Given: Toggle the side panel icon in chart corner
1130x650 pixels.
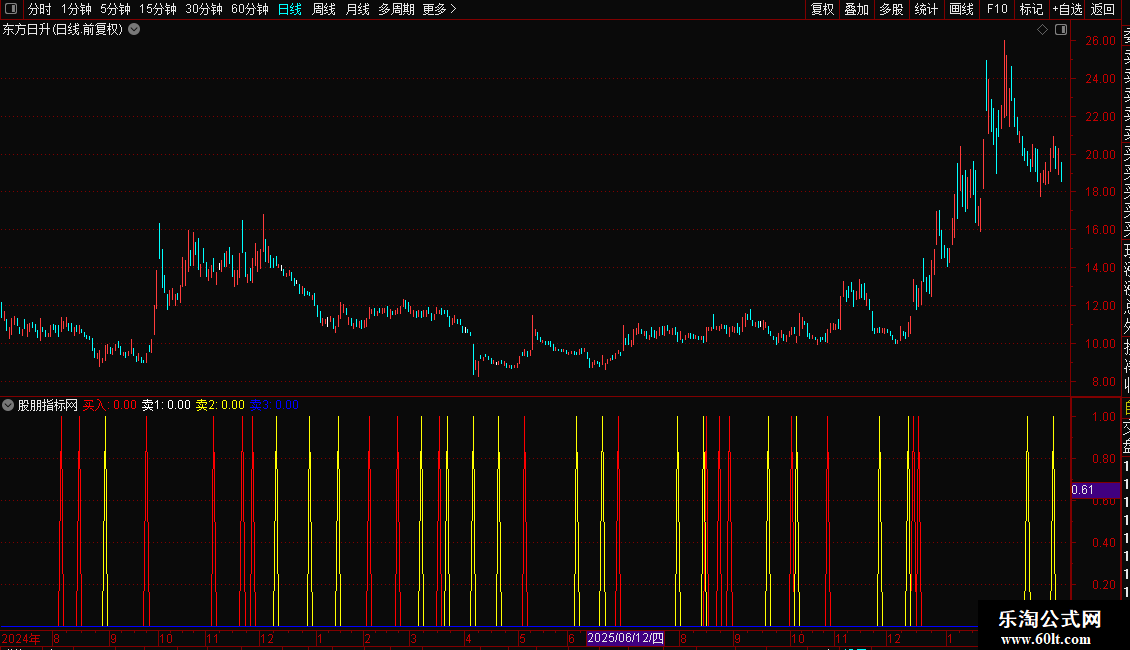Looking at the screenshot, I should click(x=1061, y=30).
